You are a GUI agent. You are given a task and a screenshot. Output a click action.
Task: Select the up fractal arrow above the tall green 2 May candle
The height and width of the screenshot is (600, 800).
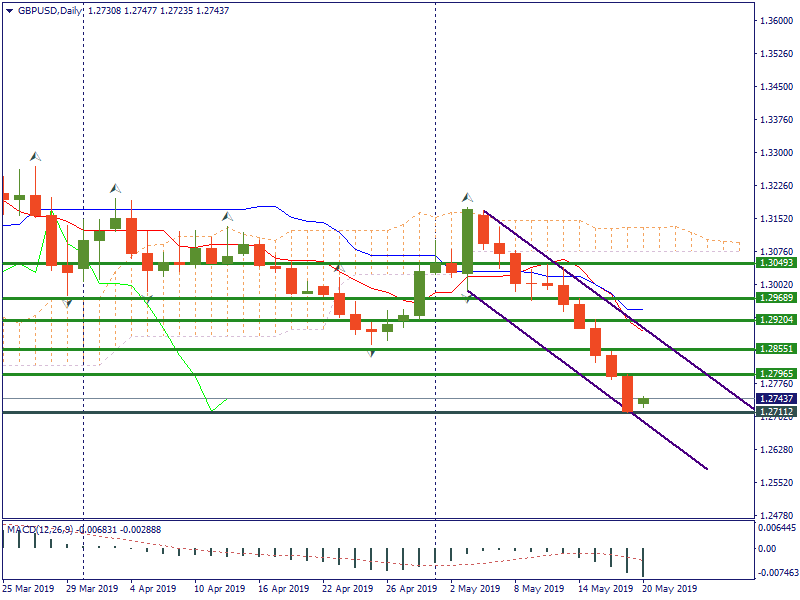tap(466, 197)
